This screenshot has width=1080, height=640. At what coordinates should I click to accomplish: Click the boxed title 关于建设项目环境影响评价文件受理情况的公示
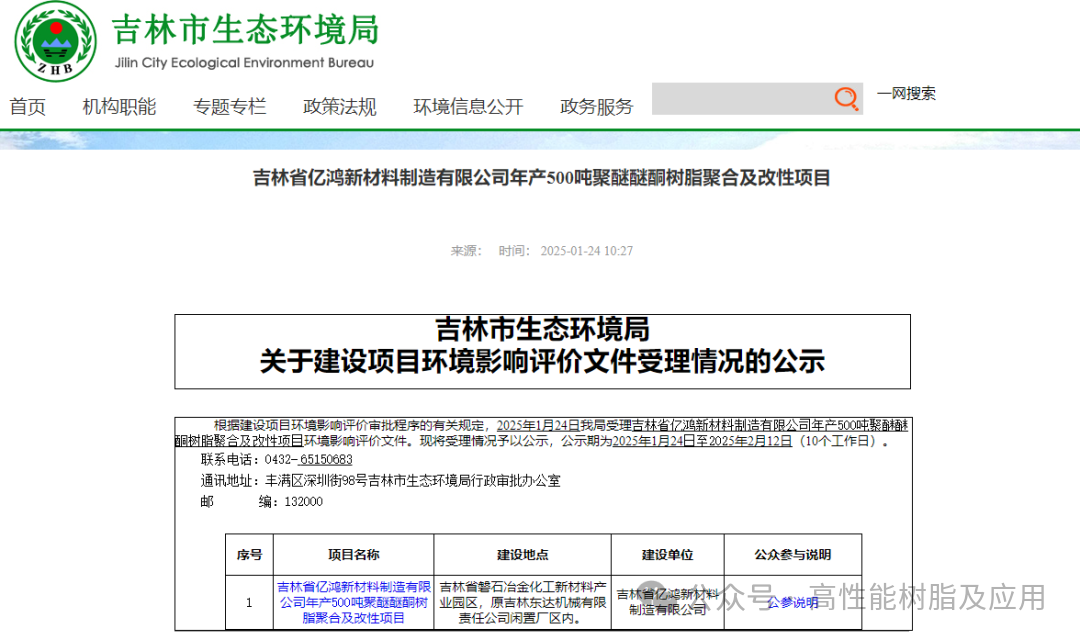[542, 362]
